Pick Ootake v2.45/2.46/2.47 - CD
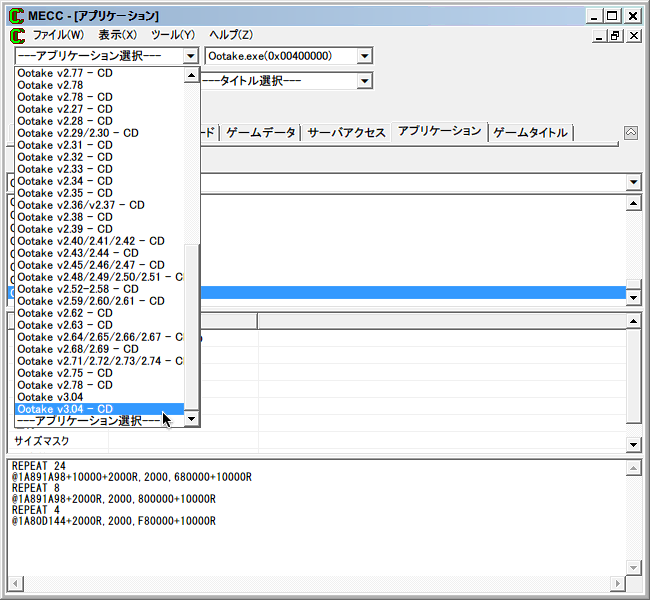 click(99, 265)
